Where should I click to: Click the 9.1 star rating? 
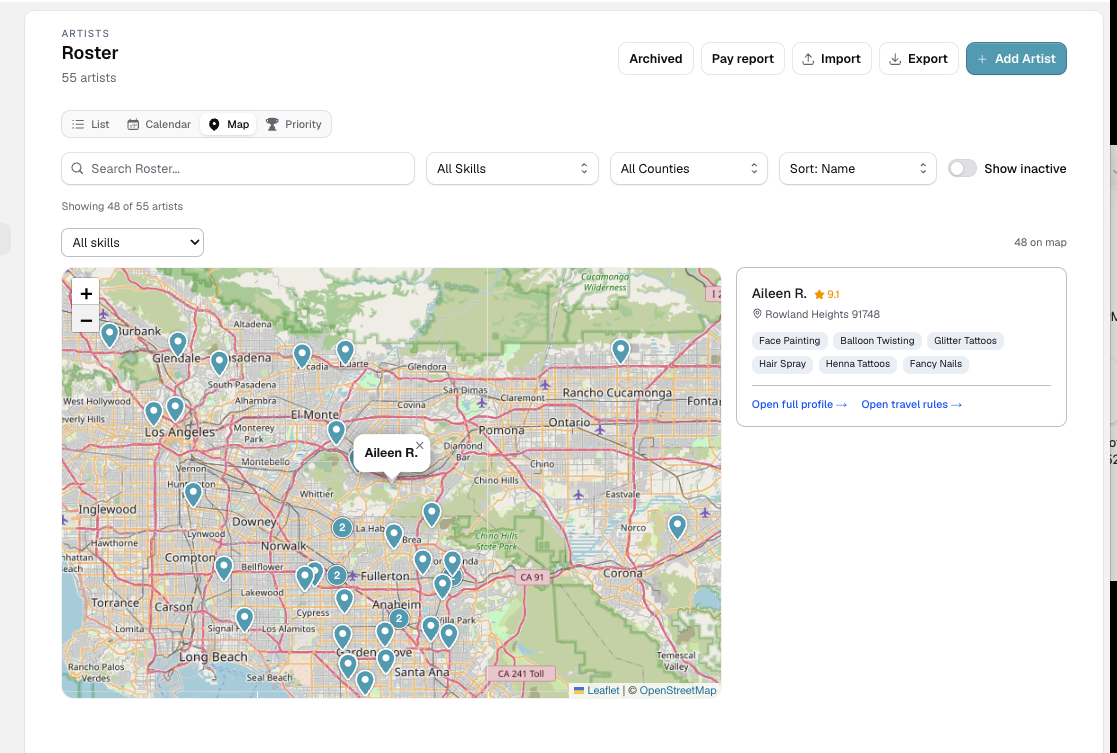click(827, 294)
